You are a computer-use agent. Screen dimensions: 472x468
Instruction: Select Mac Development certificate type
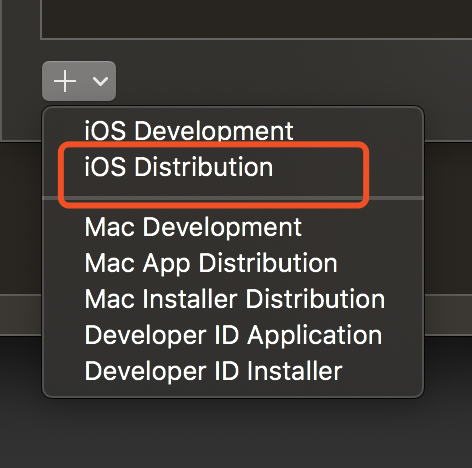193,227
